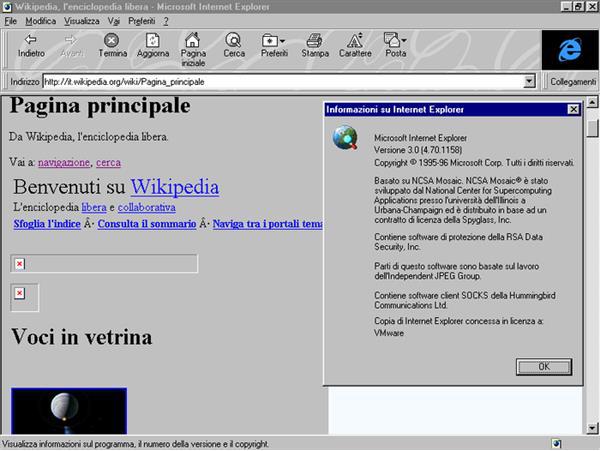Click the Indirizzo label

(24, 82)
